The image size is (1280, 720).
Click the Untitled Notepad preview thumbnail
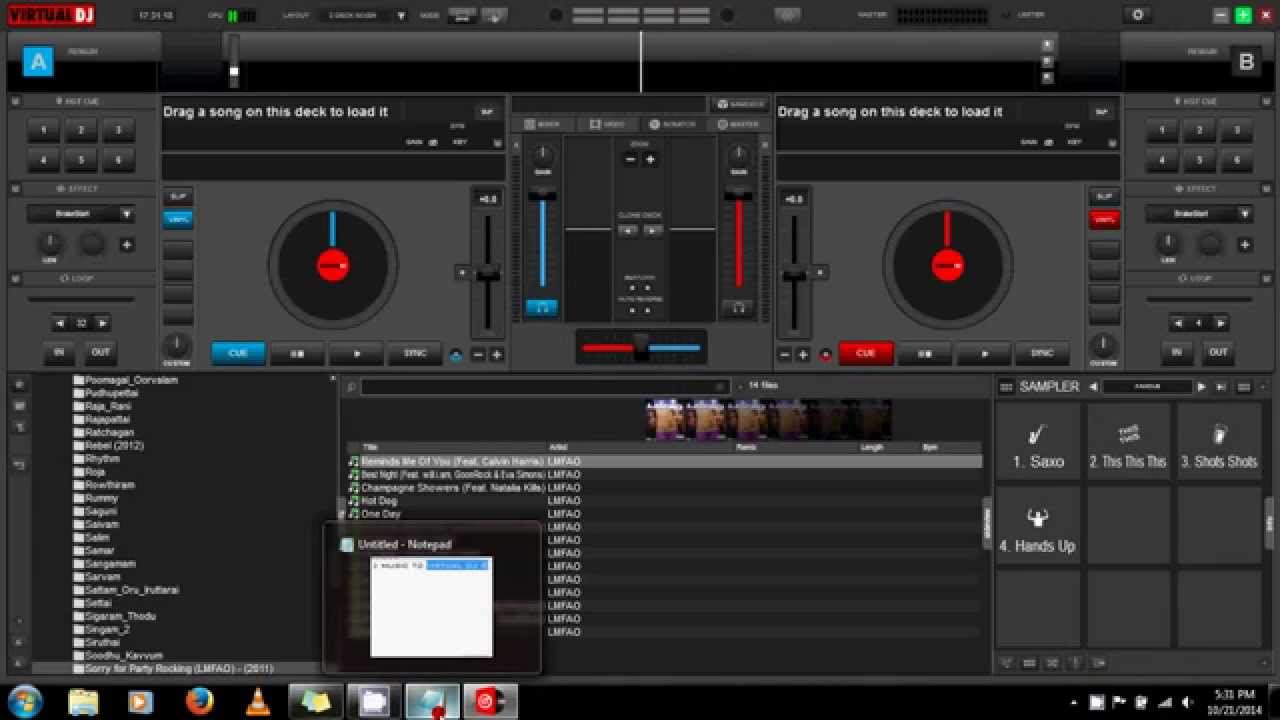click(x=431, y=607)
